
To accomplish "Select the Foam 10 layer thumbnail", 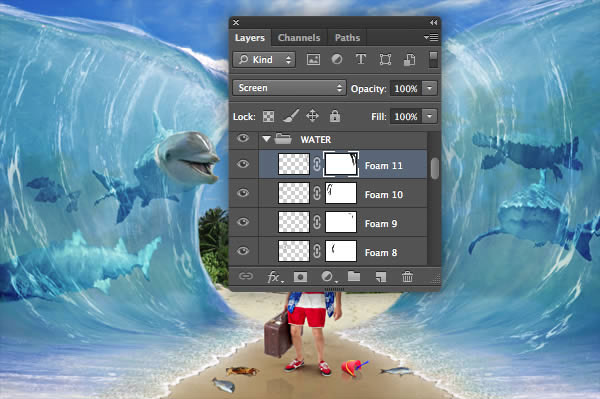I will pyautogui.click(x=293, y=193).
